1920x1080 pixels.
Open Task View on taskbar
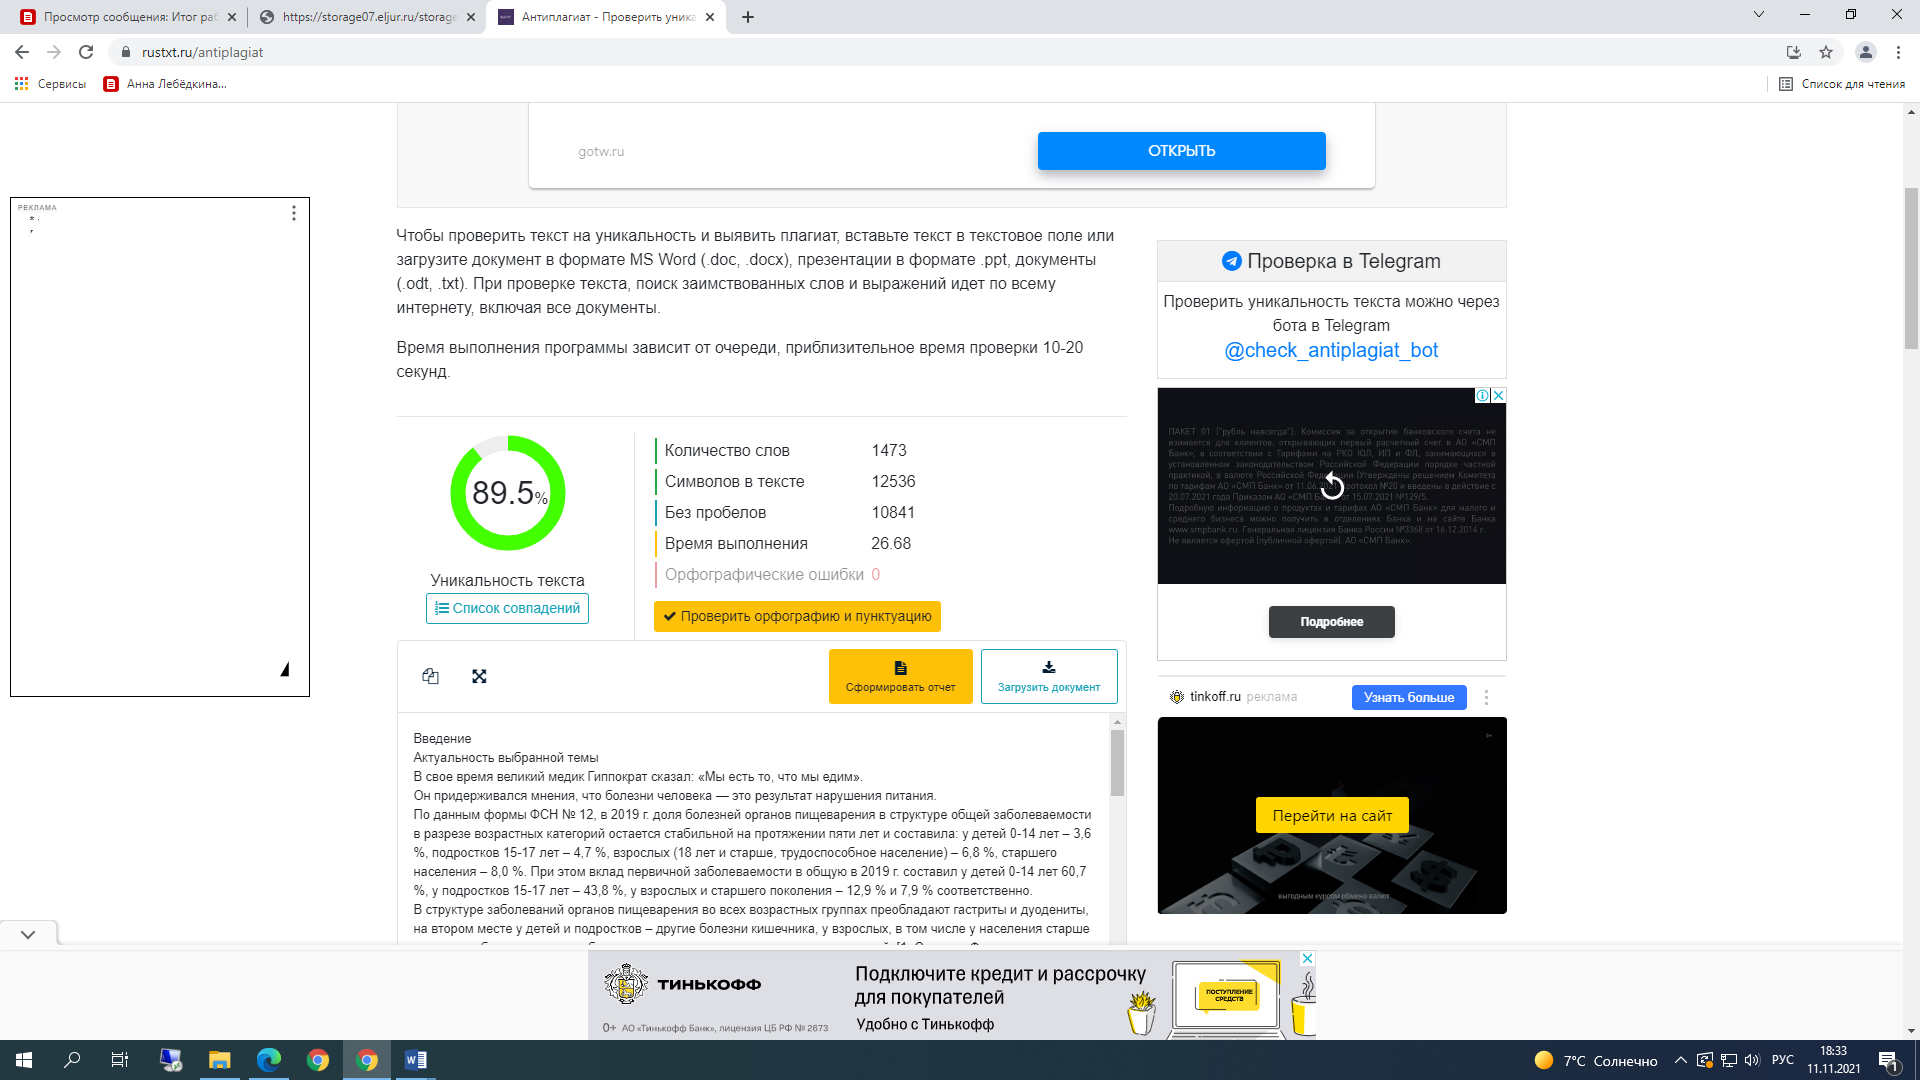point(120,1060)
